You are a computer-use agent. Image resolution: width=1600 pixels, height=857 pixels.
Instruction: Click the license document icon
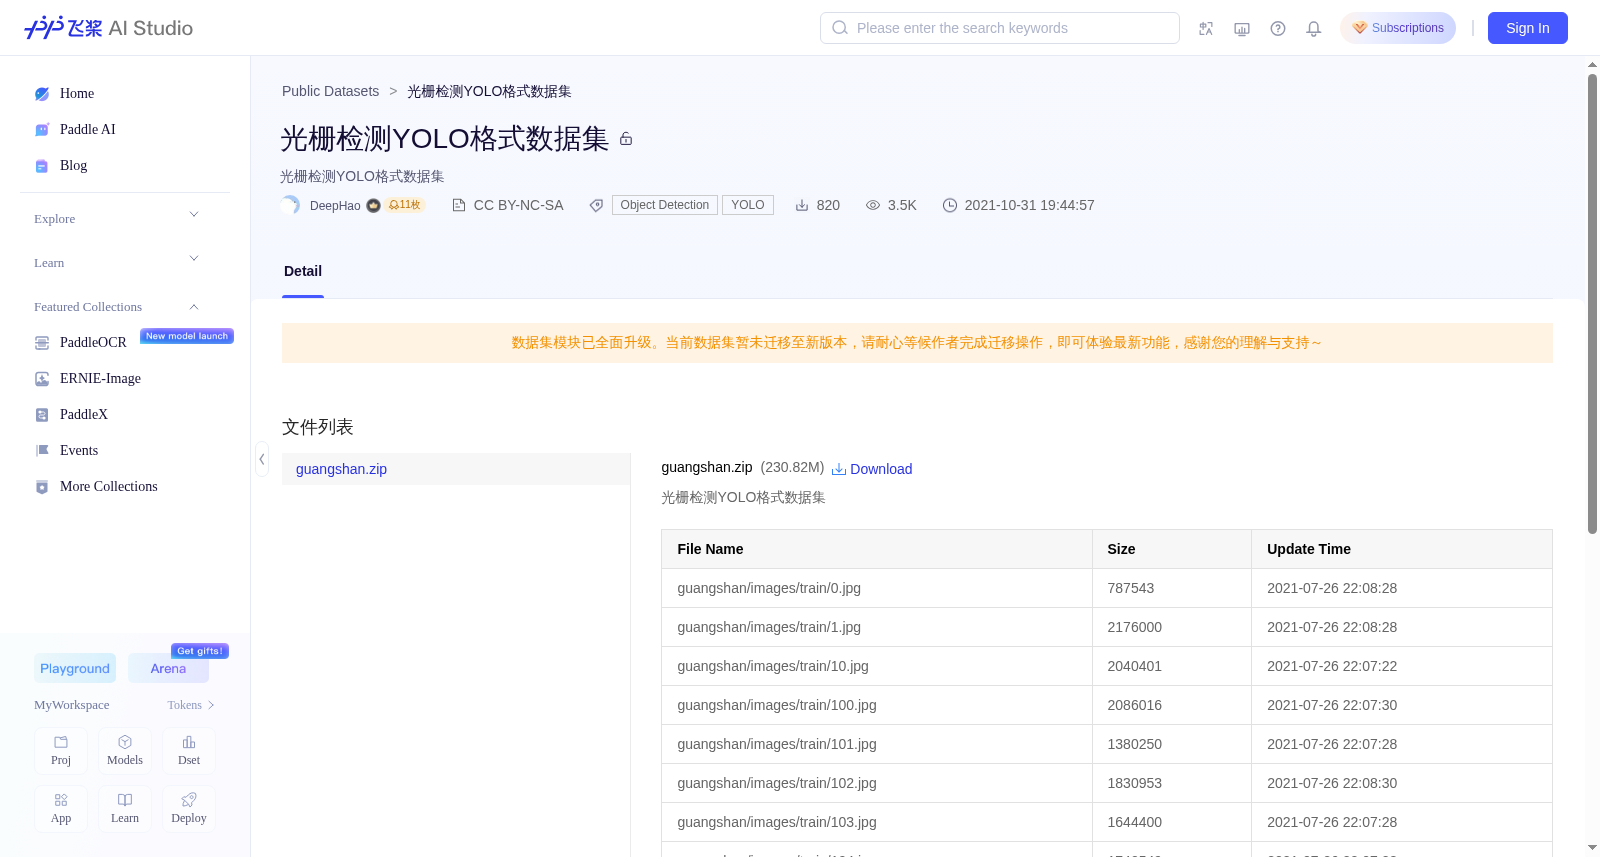[x=459, y=205]
